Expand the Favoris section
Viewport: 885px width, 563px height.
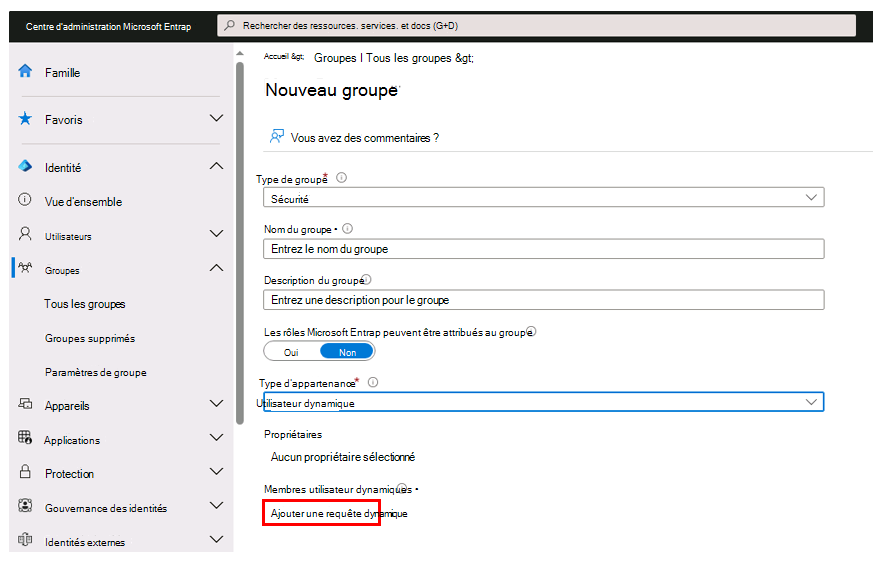click(216, 118)
